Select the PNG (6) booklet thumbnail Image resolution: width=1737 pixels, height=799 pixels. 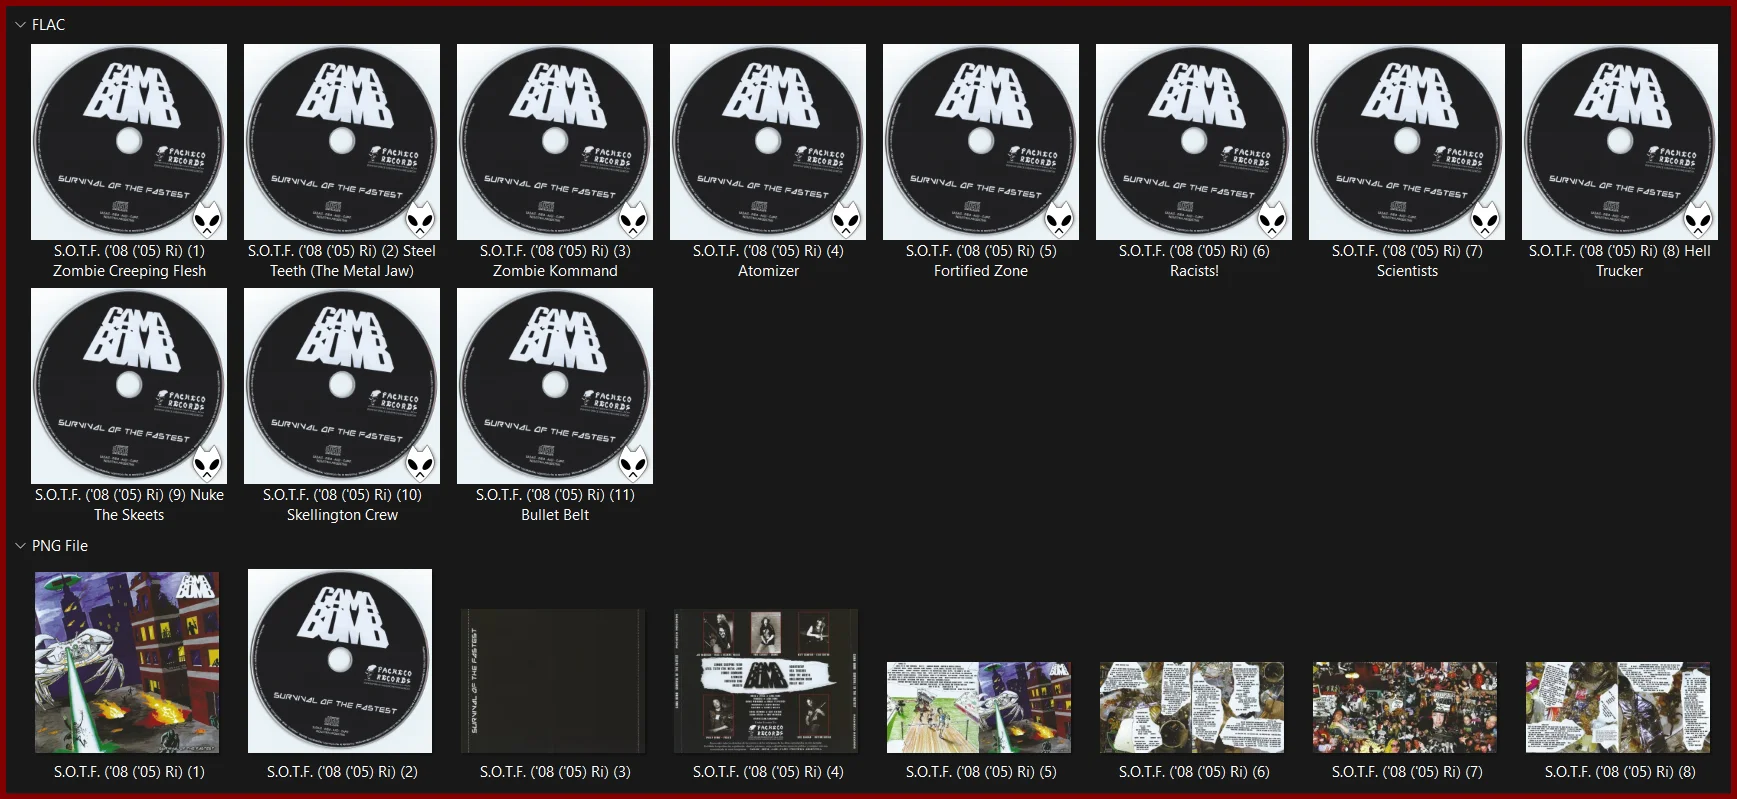click(1192, 707)
